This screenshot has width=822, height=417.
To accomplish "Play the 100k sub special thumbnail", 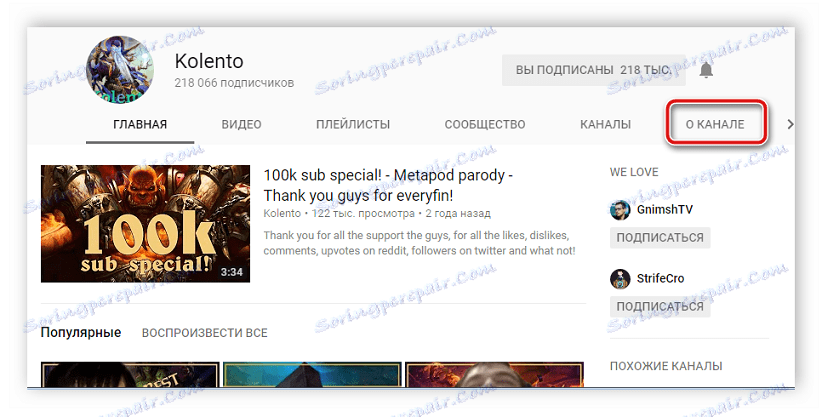I will (146, 224).
